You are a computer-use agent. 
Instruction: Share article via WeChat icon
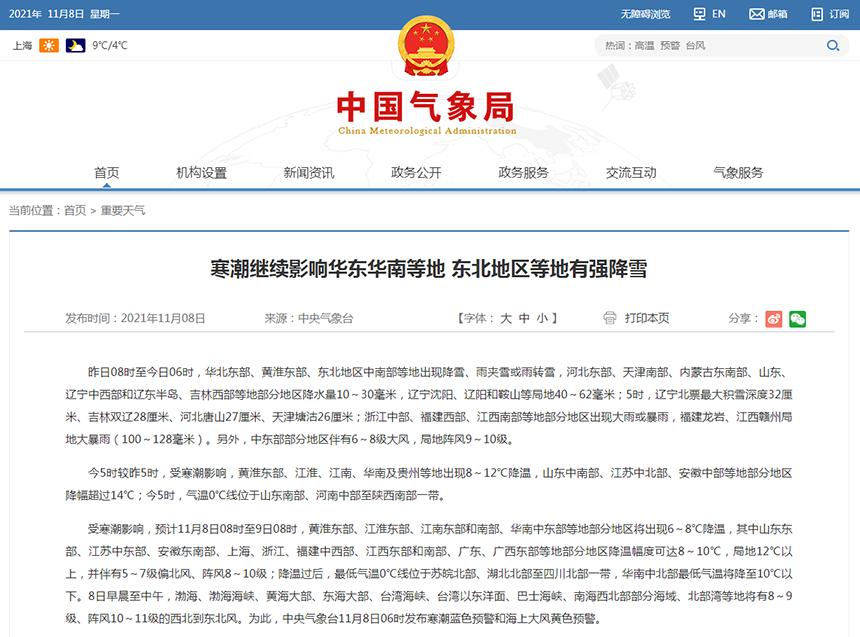(797, 319)
